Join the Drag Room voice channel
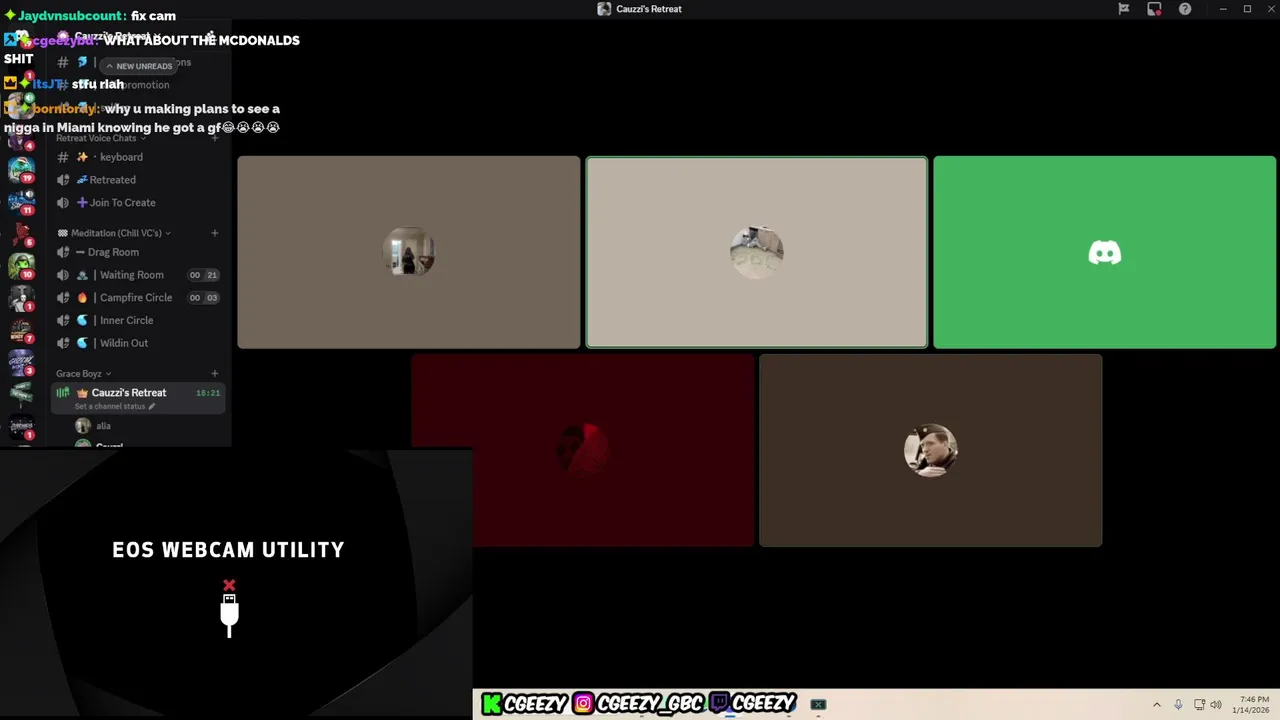 [138, 252]
